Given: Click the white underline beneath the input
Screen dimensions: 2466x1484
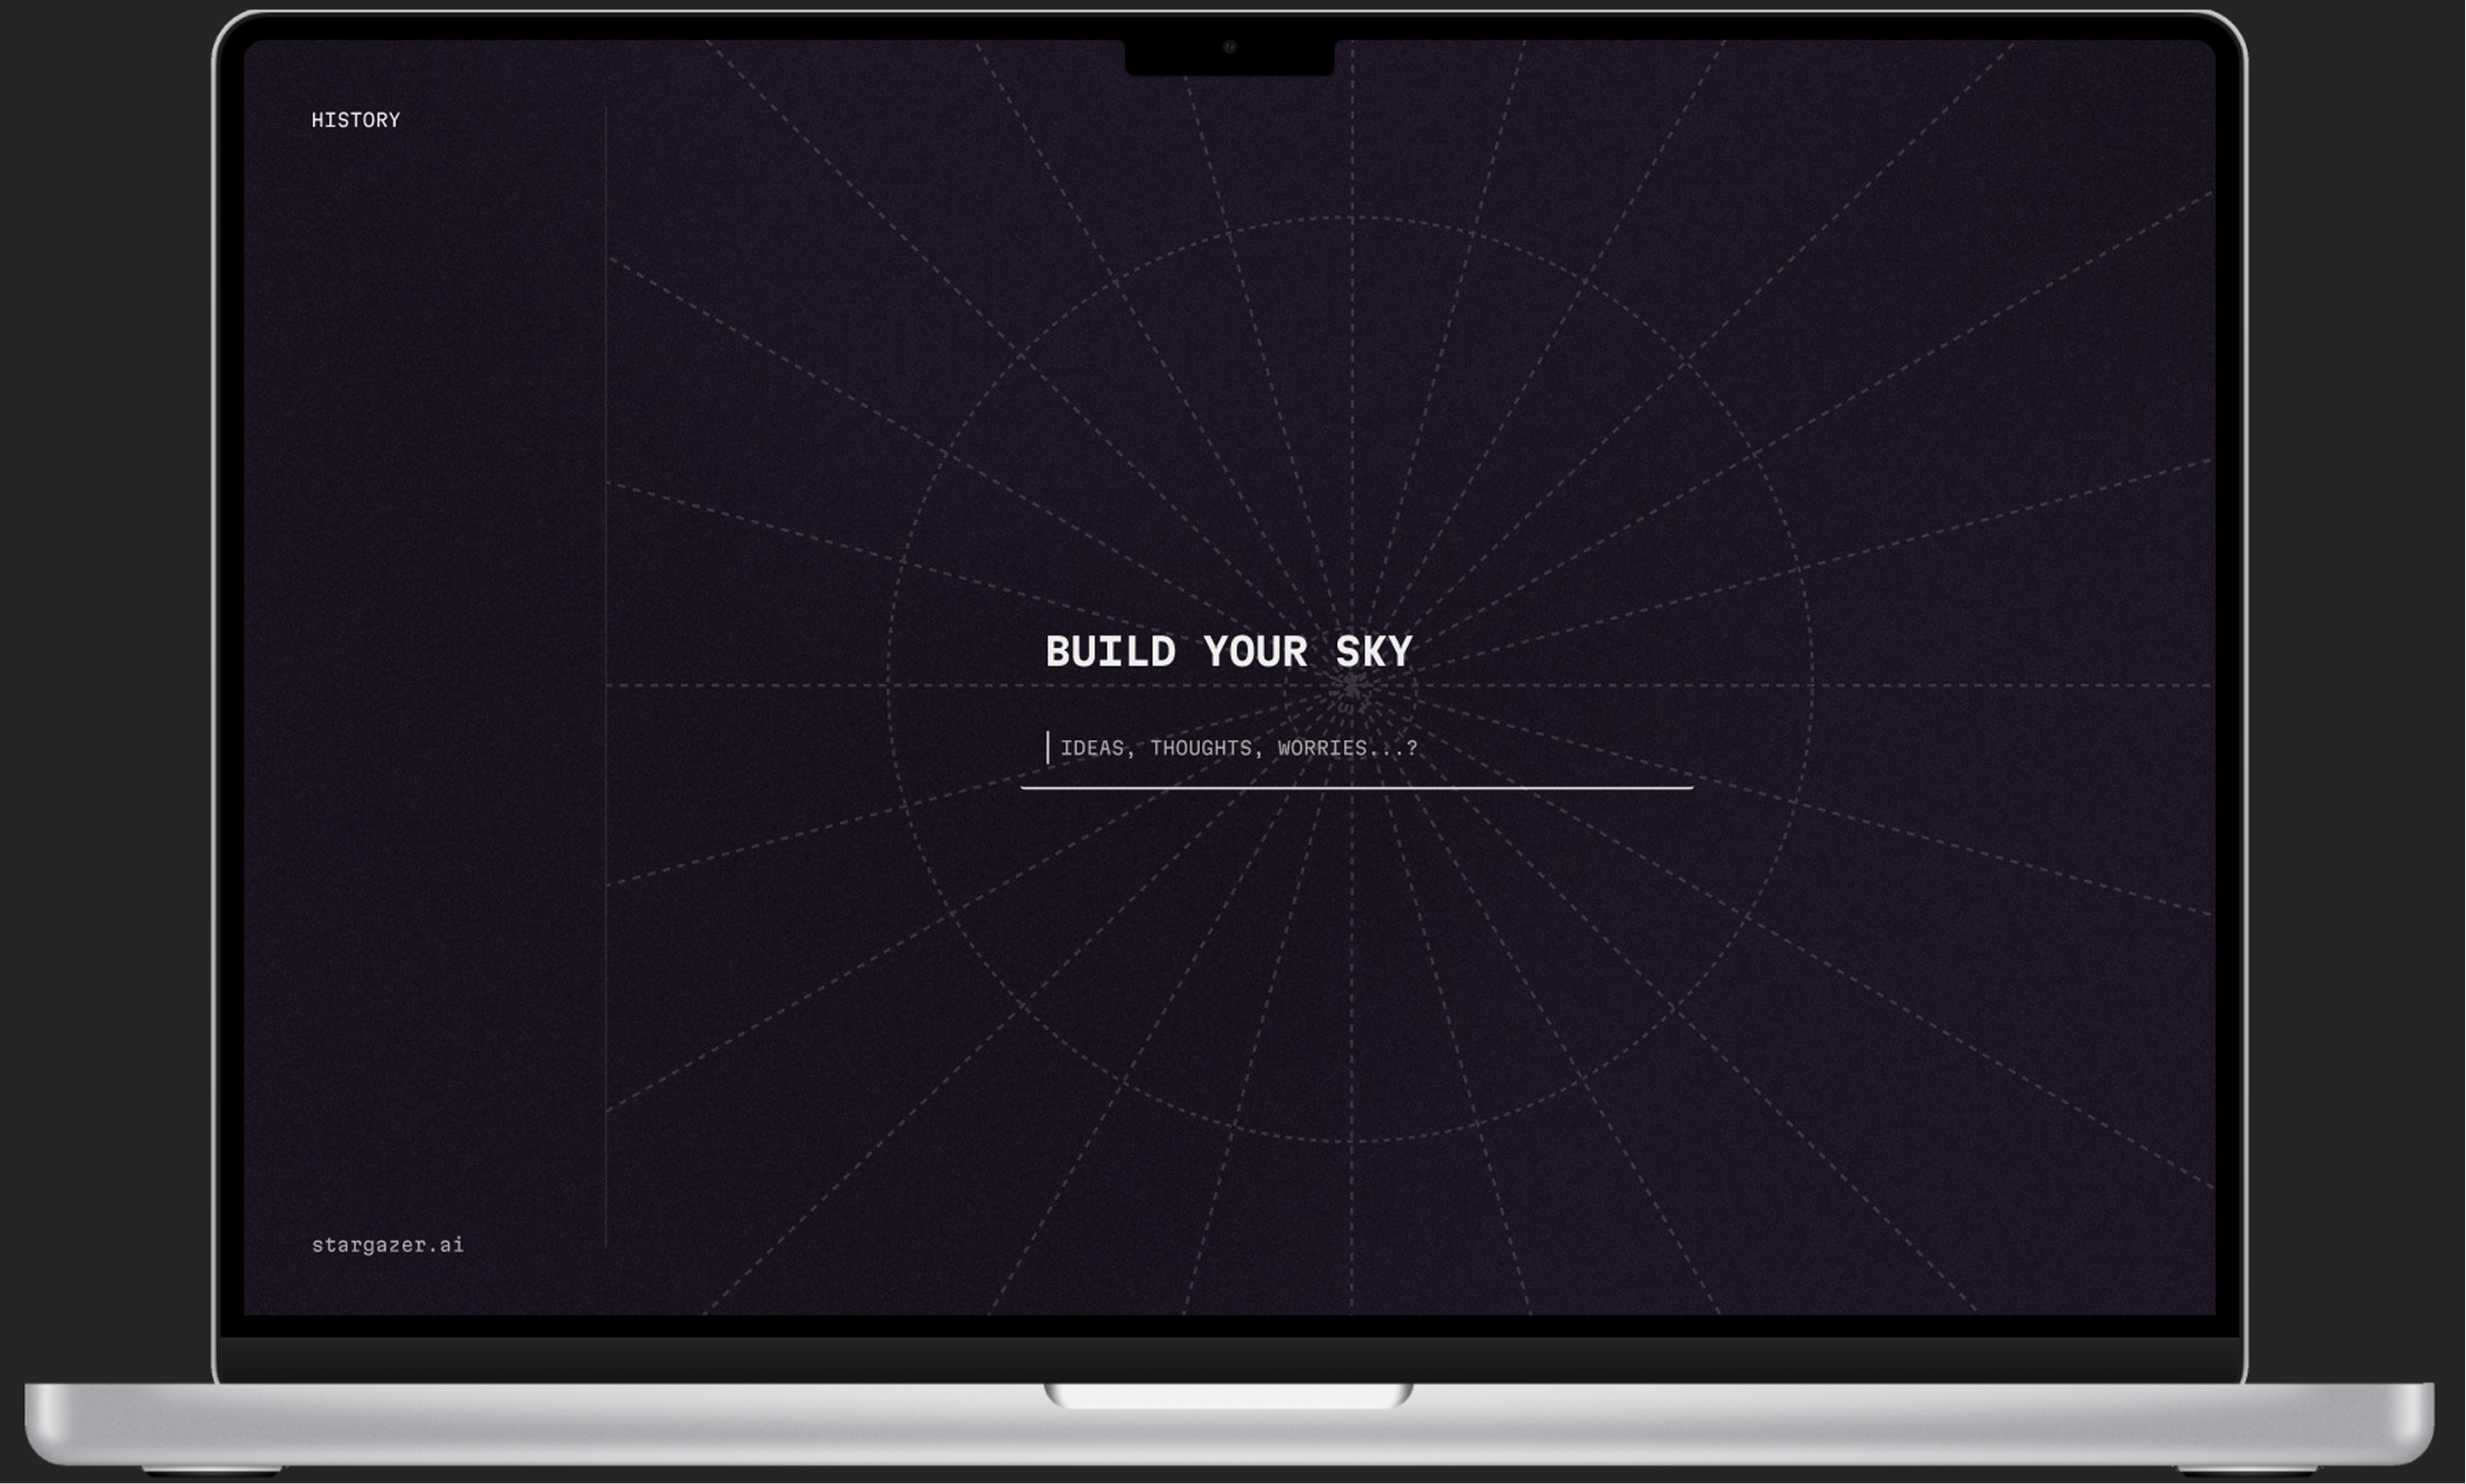Looking at the screenshot, I should tap(1356, 788).
